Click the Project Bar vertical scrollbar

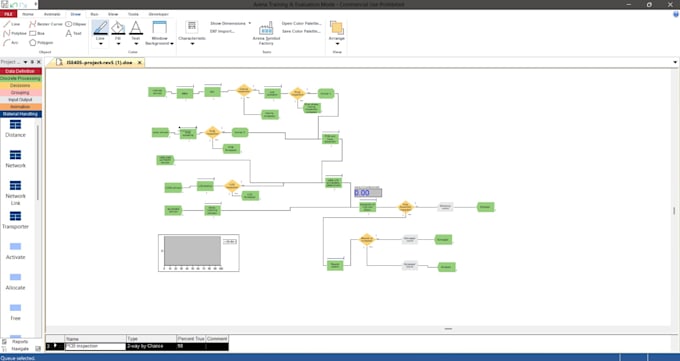[x=38, y=163]
